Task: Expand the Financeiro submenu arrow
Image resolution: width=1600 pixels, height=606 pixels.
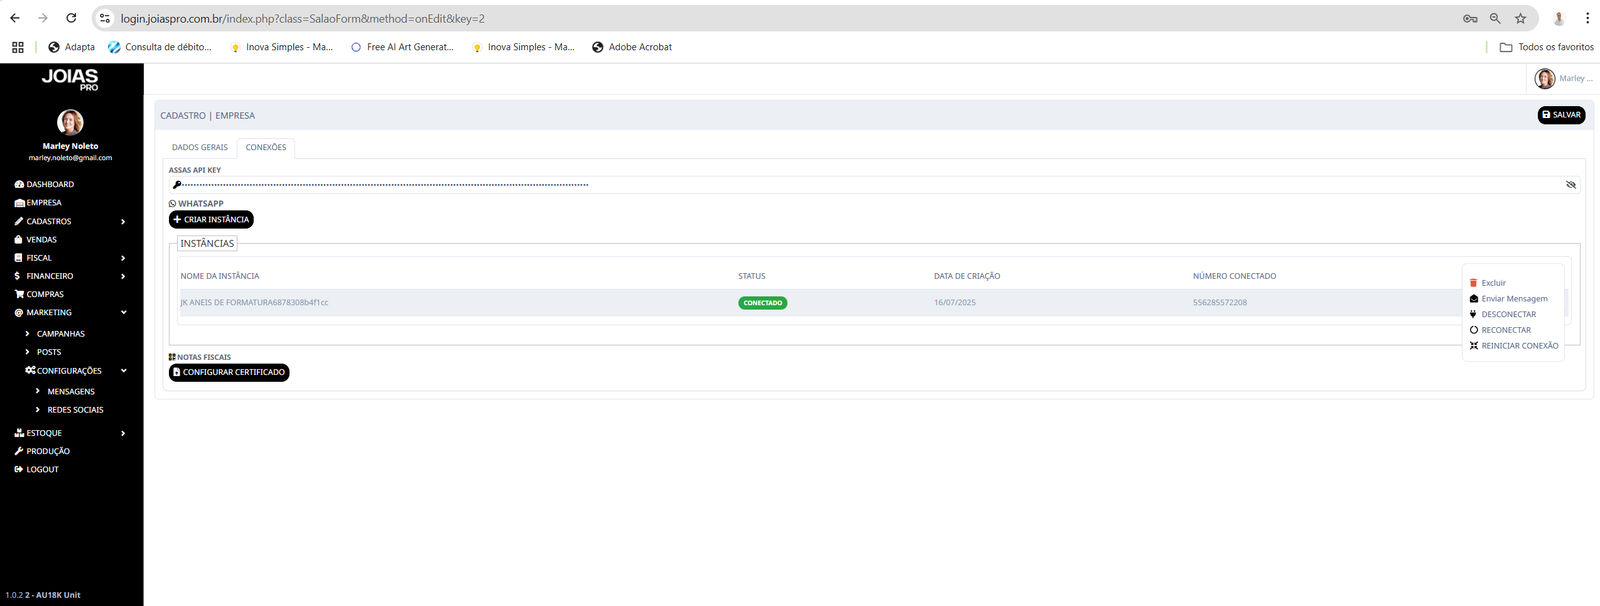Action: pos(123,277)
